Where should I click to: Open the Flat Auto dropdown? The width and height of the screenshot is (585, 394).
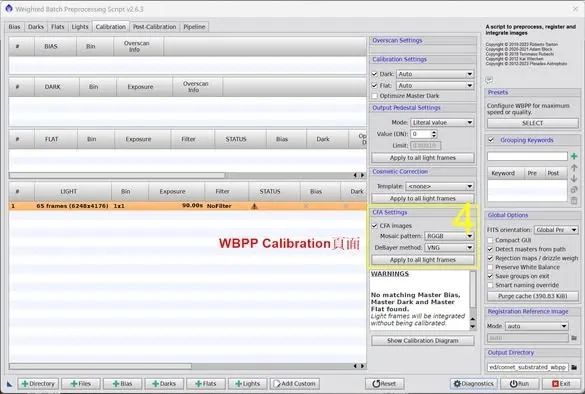(435, 85)
